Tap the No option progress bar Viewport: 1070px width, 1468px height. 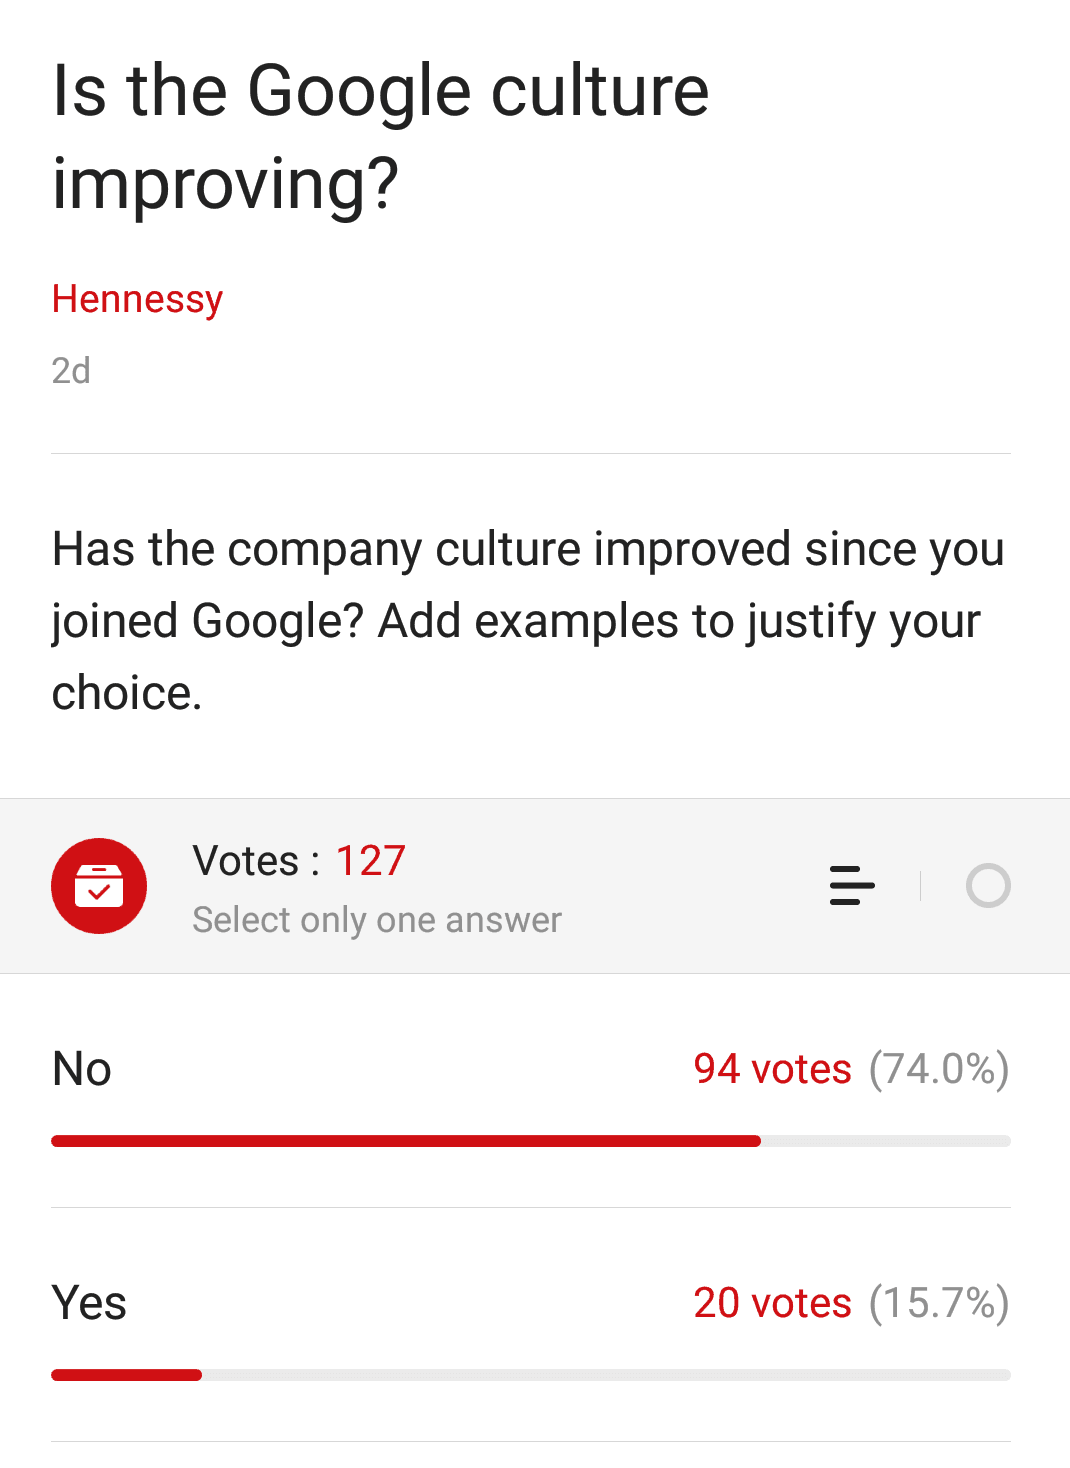(531, 1141)
